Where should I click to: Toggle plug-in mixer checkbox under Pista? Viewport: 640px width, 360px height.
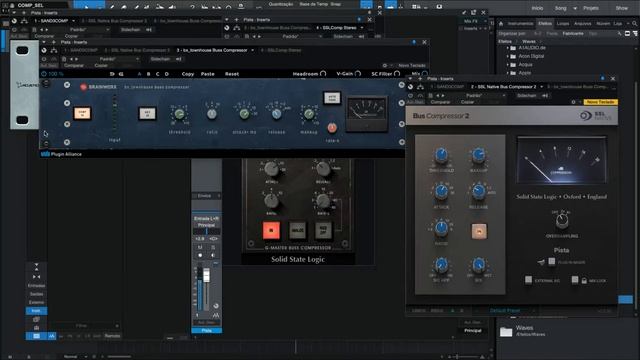click(551, 262)
